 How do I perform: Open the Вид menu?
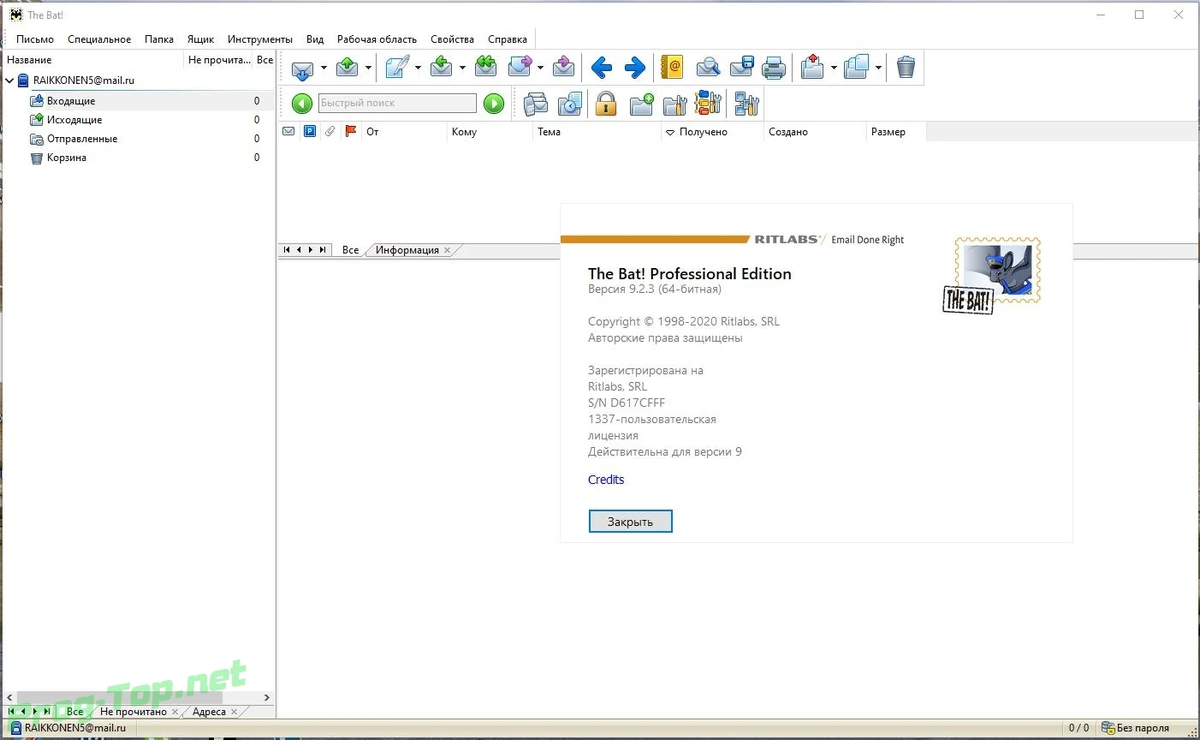click(315, 39)
